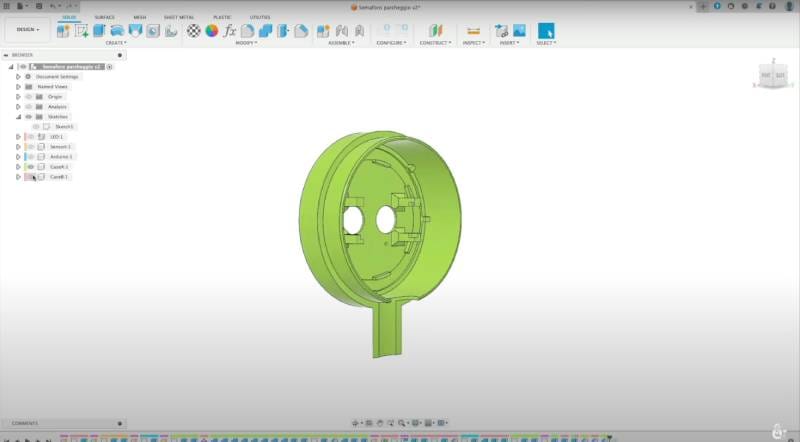Expand Named Views node
Viewport: 800px width, 442px height.
pos(18,87)
